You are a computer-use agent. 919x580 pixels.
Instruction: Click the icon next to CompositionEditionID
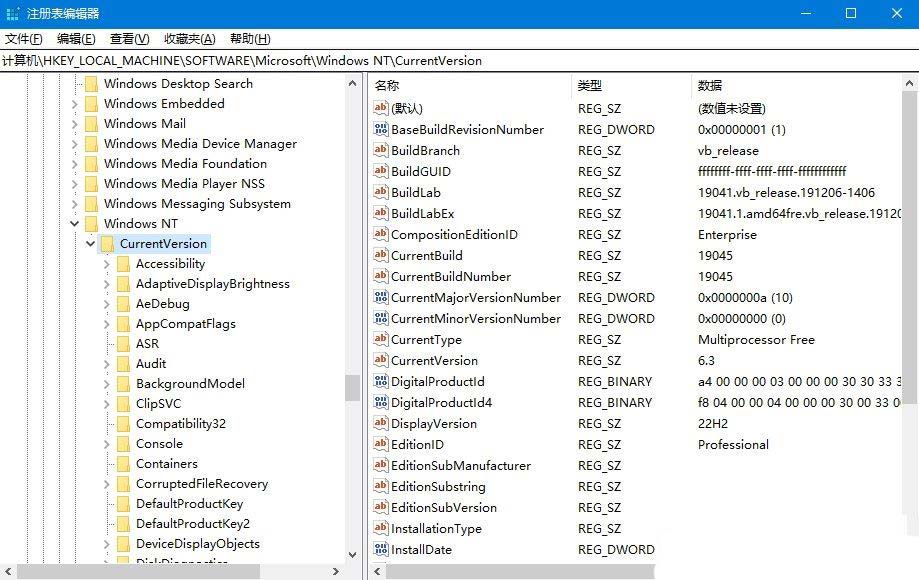pos(380,234)
